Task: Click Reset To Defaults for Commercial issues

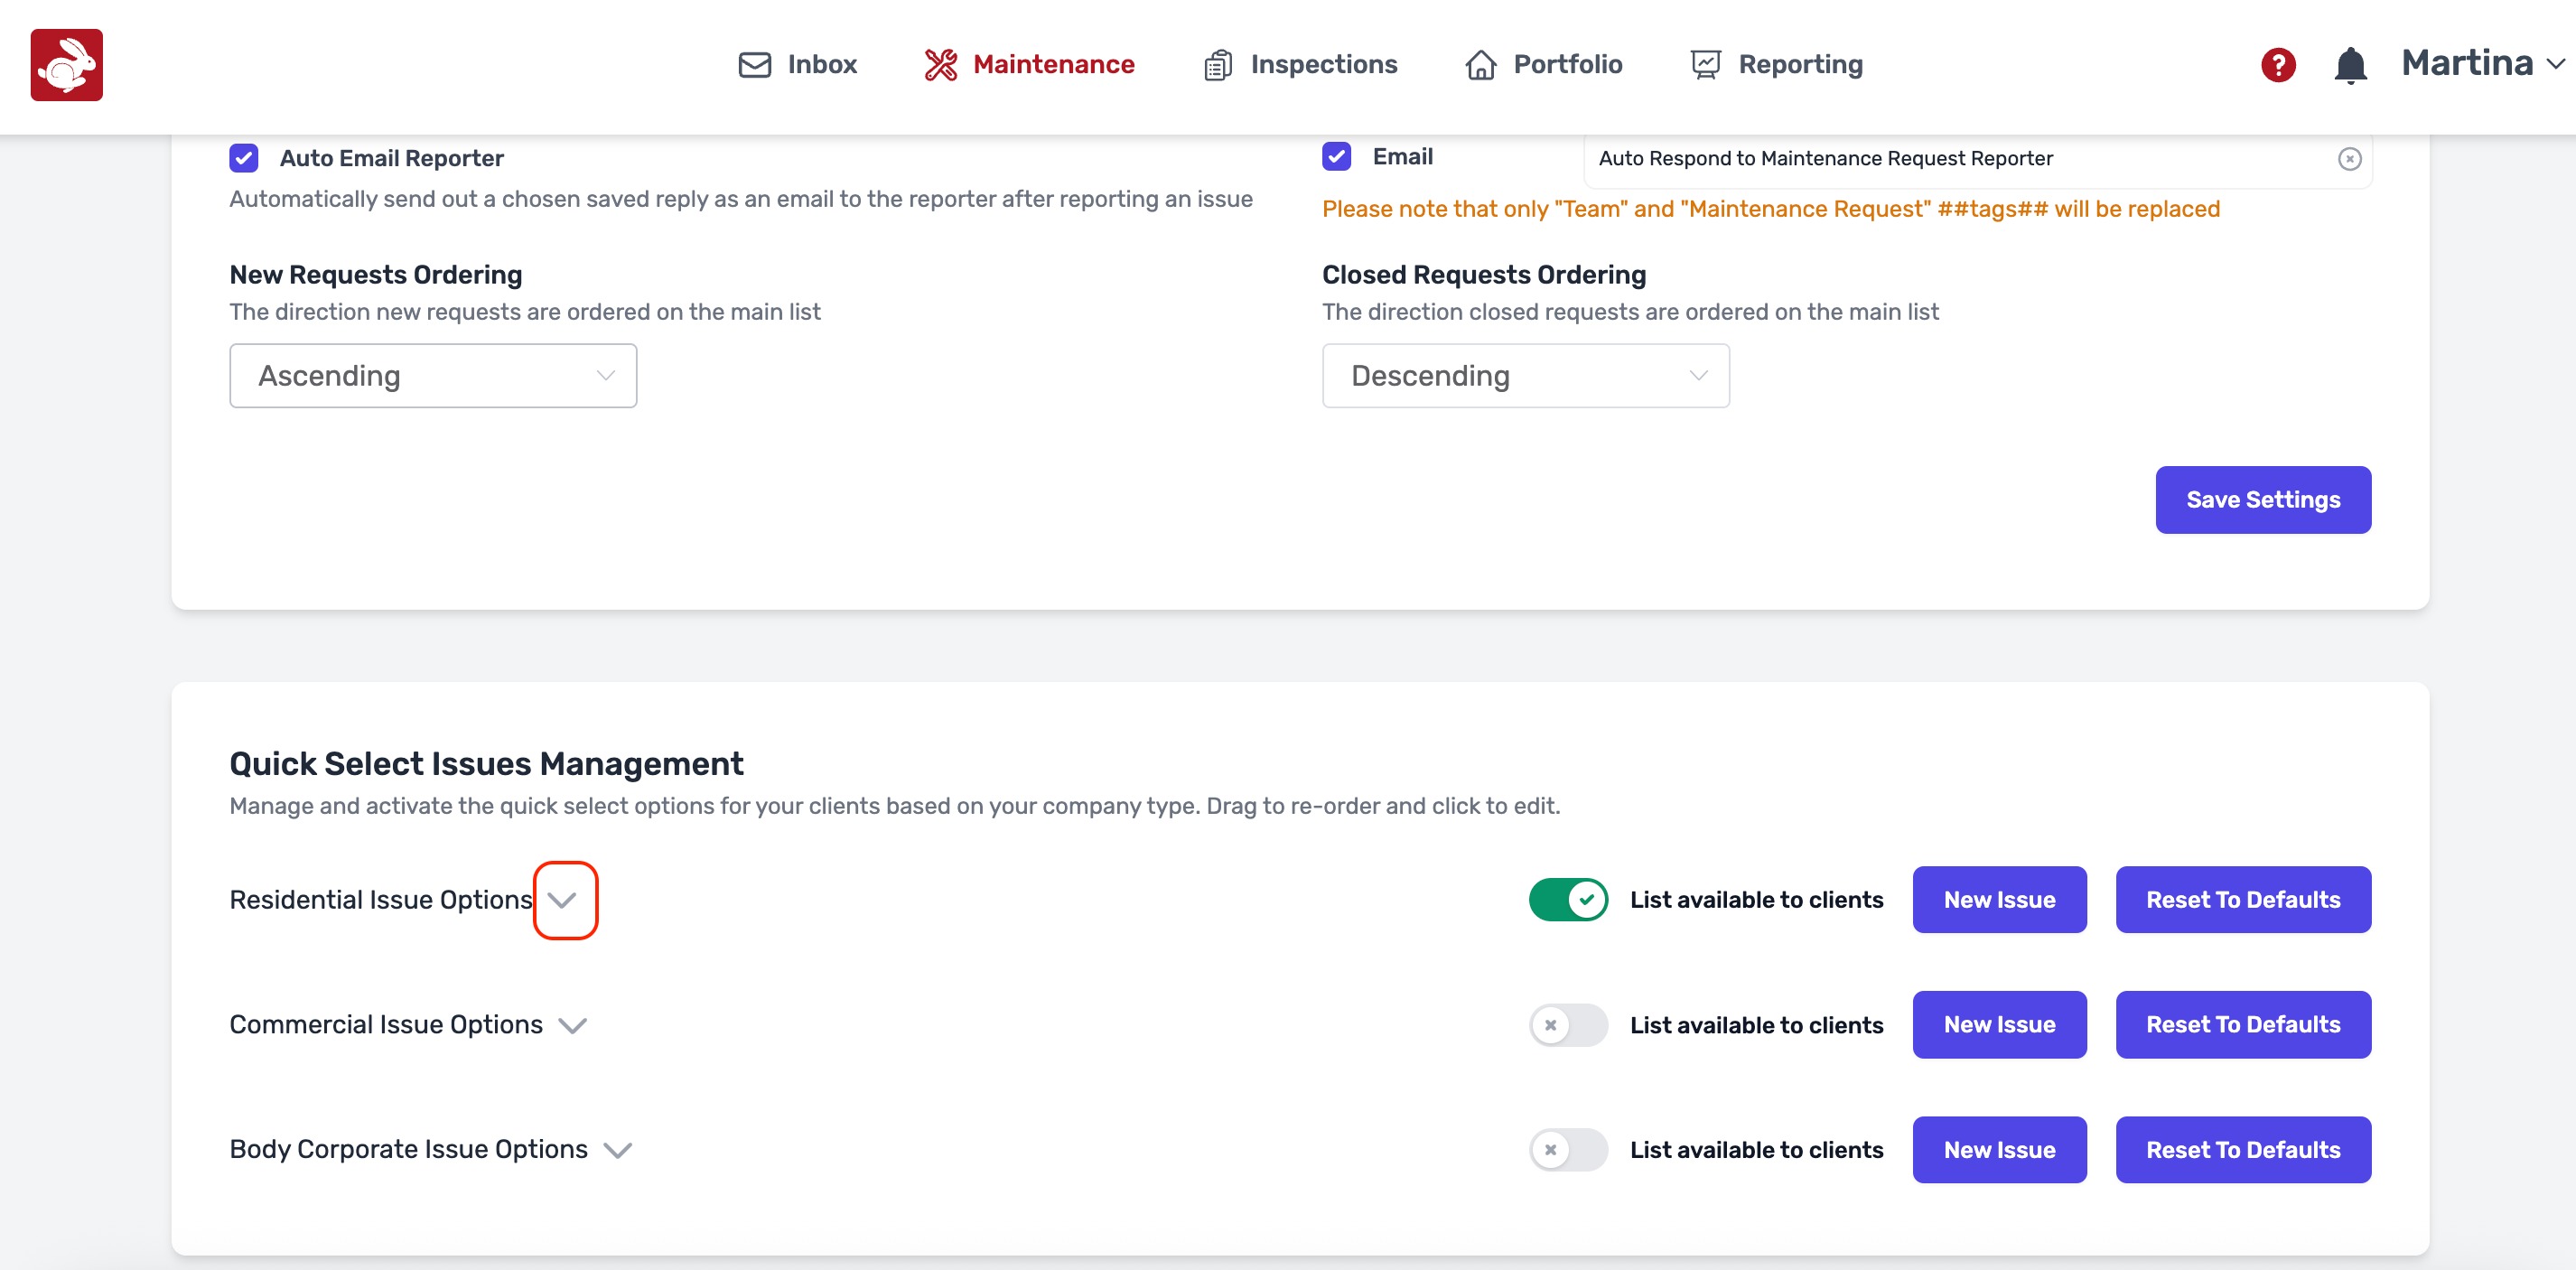Action: click(2242, 1025)
